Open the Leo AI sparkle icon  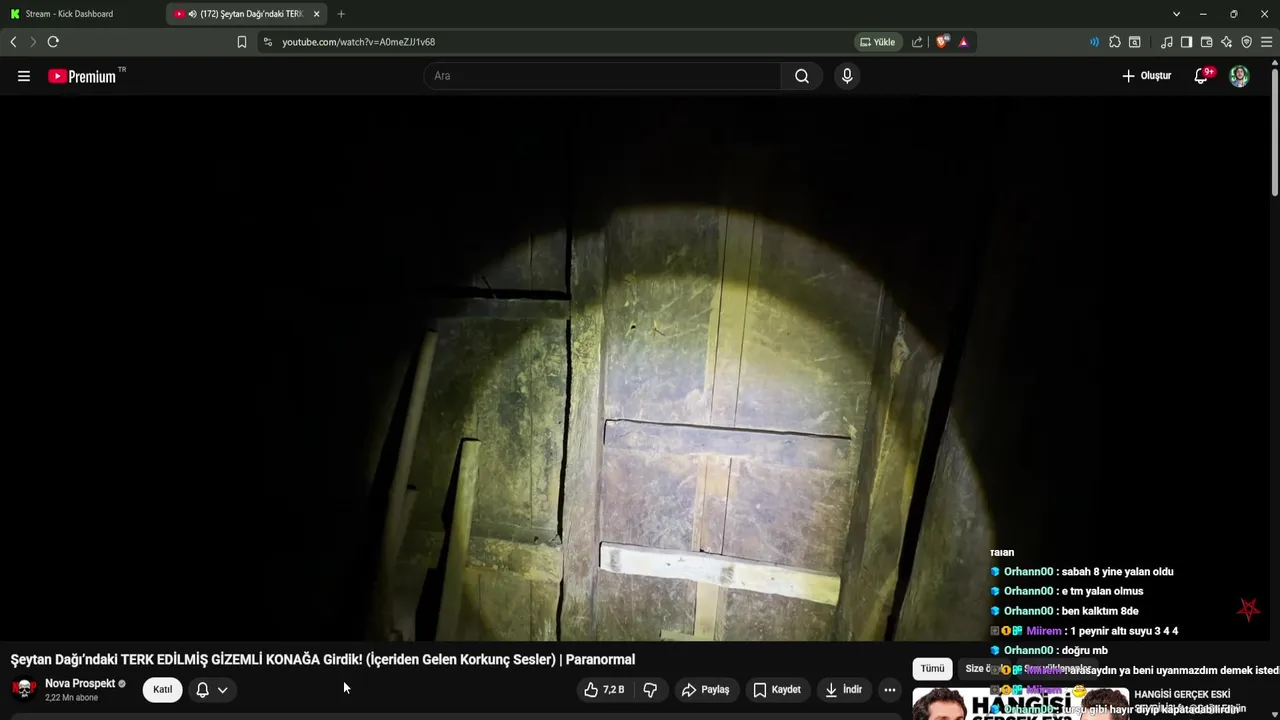(x=1226, y=42)
